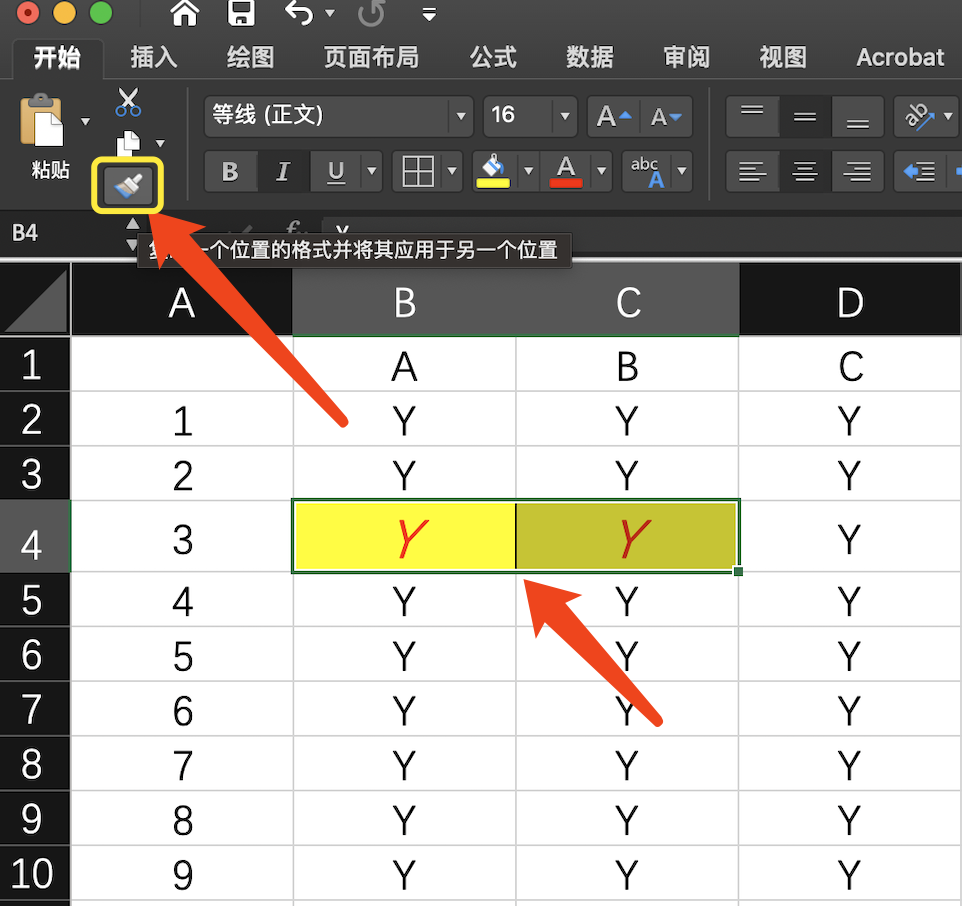Click the Decrease Font Size icon
The height and width of the screenshot is (906, 962).
point(666,116)
